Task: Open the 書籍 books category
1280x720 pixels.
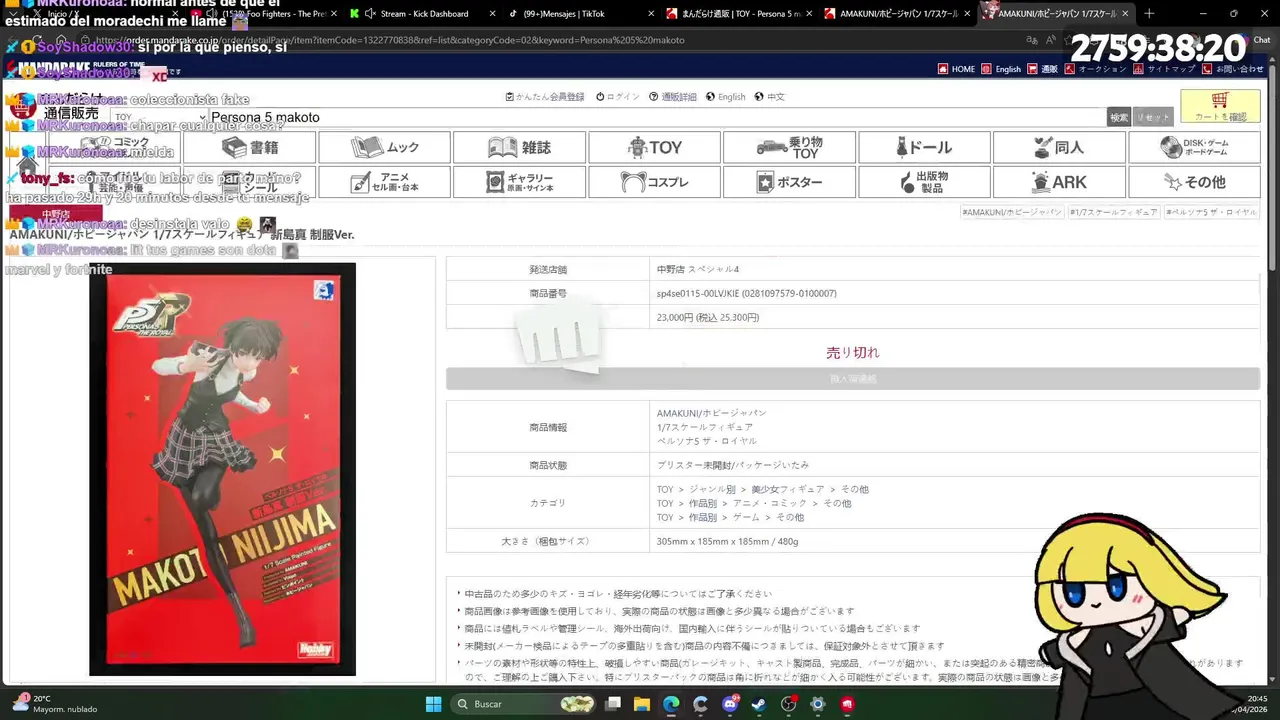Action: point(250,147)
